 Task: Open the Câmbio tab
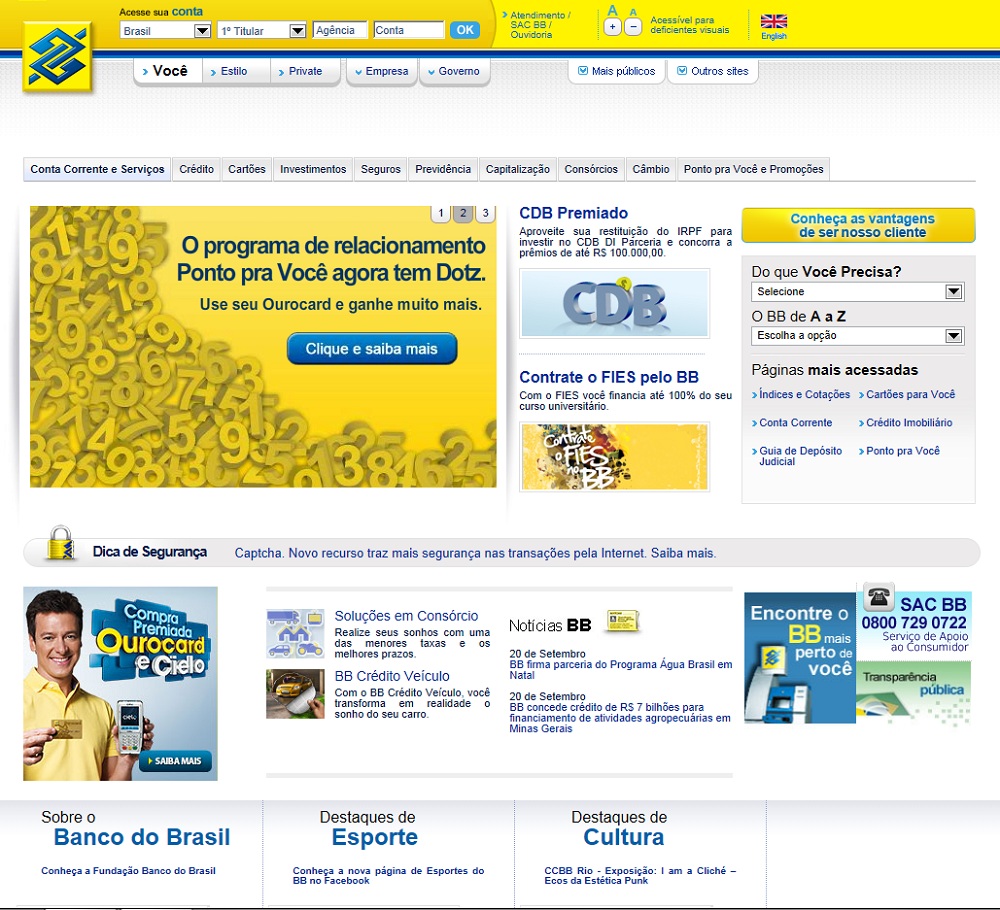[x=651, y=169]
